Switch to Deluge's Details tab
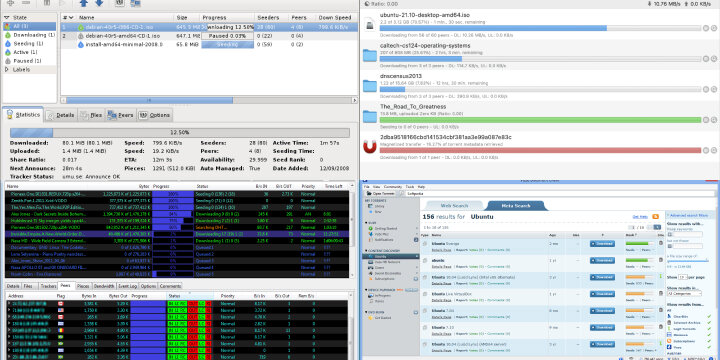720x360 pixels. (61, 115)
